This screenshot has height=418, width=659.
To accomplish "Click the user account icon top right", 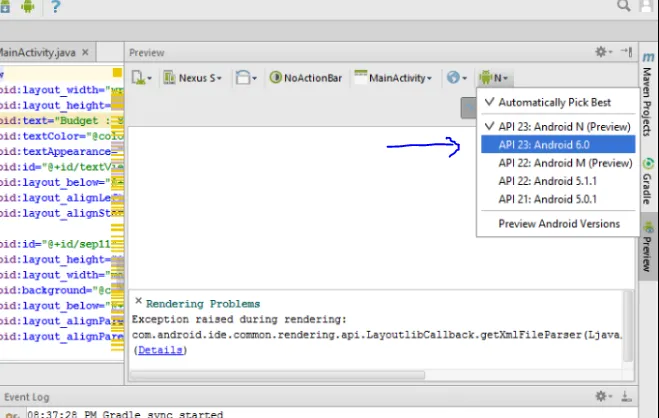I will [x=647, y=6].
